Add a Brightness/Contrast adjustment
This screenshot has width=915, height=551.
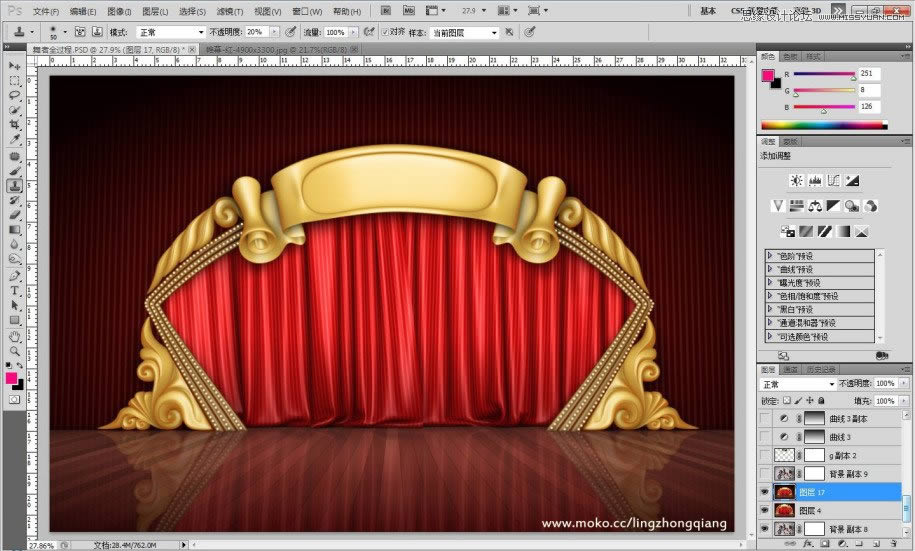(796, 181)
